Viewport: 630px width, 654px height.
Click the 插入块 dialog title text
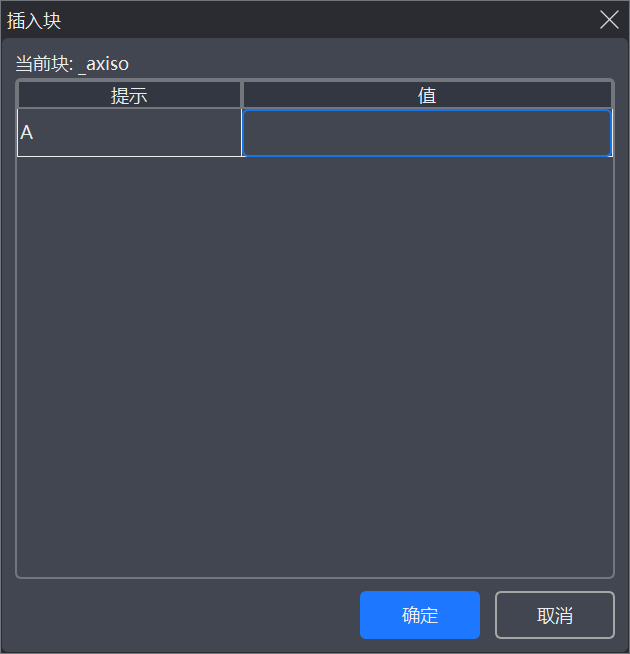click(x=34, y=20)
